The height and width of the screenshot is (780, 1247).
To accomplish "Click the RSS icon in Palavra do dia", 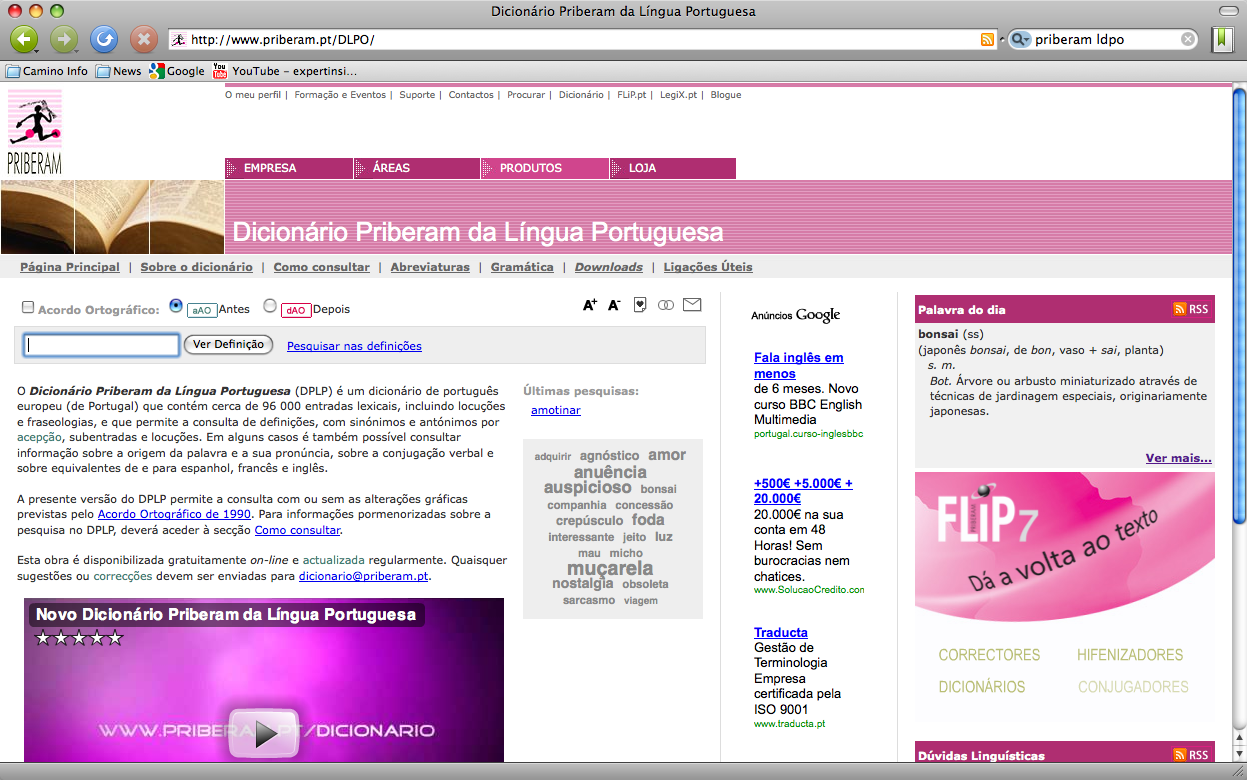I will 1180,309.
